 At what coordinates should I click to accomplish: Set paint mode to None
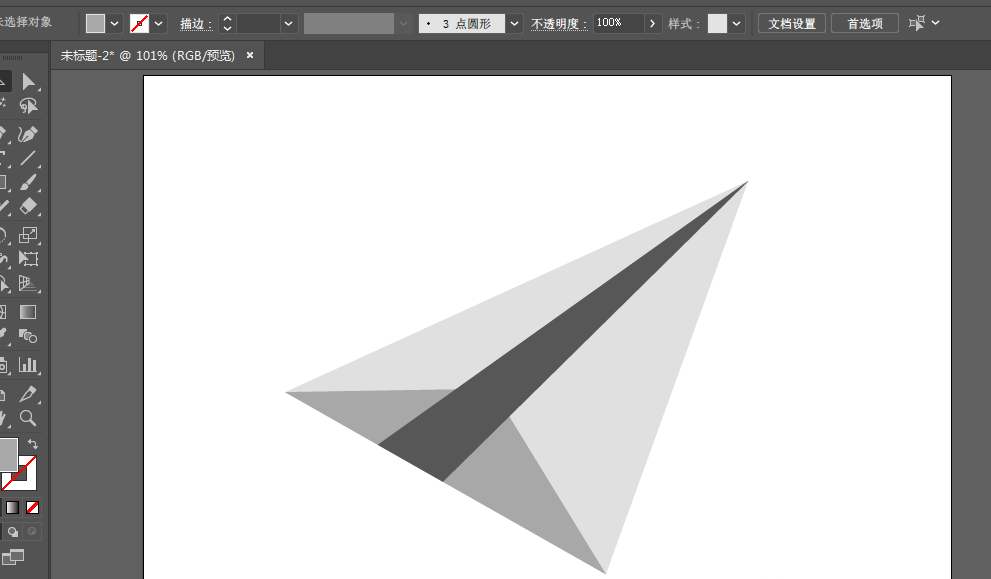(32, 508)
